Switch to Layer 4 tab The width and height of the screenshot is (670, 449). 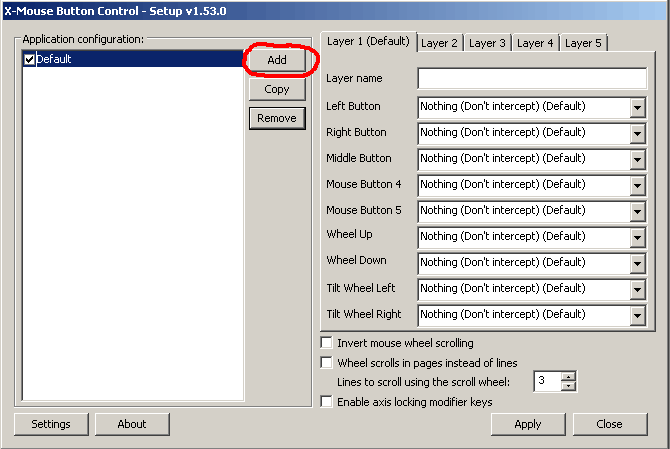tap(535, 43)
